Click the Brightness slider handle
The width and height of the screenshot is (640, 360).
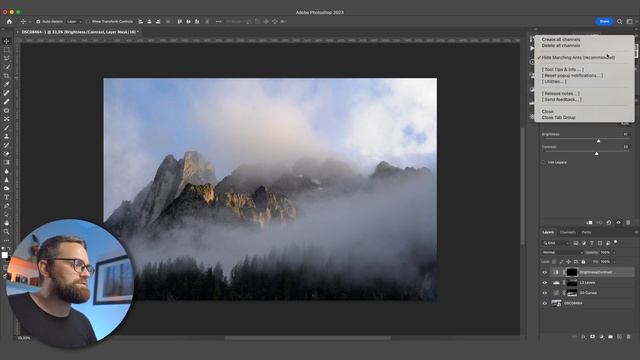598,141
